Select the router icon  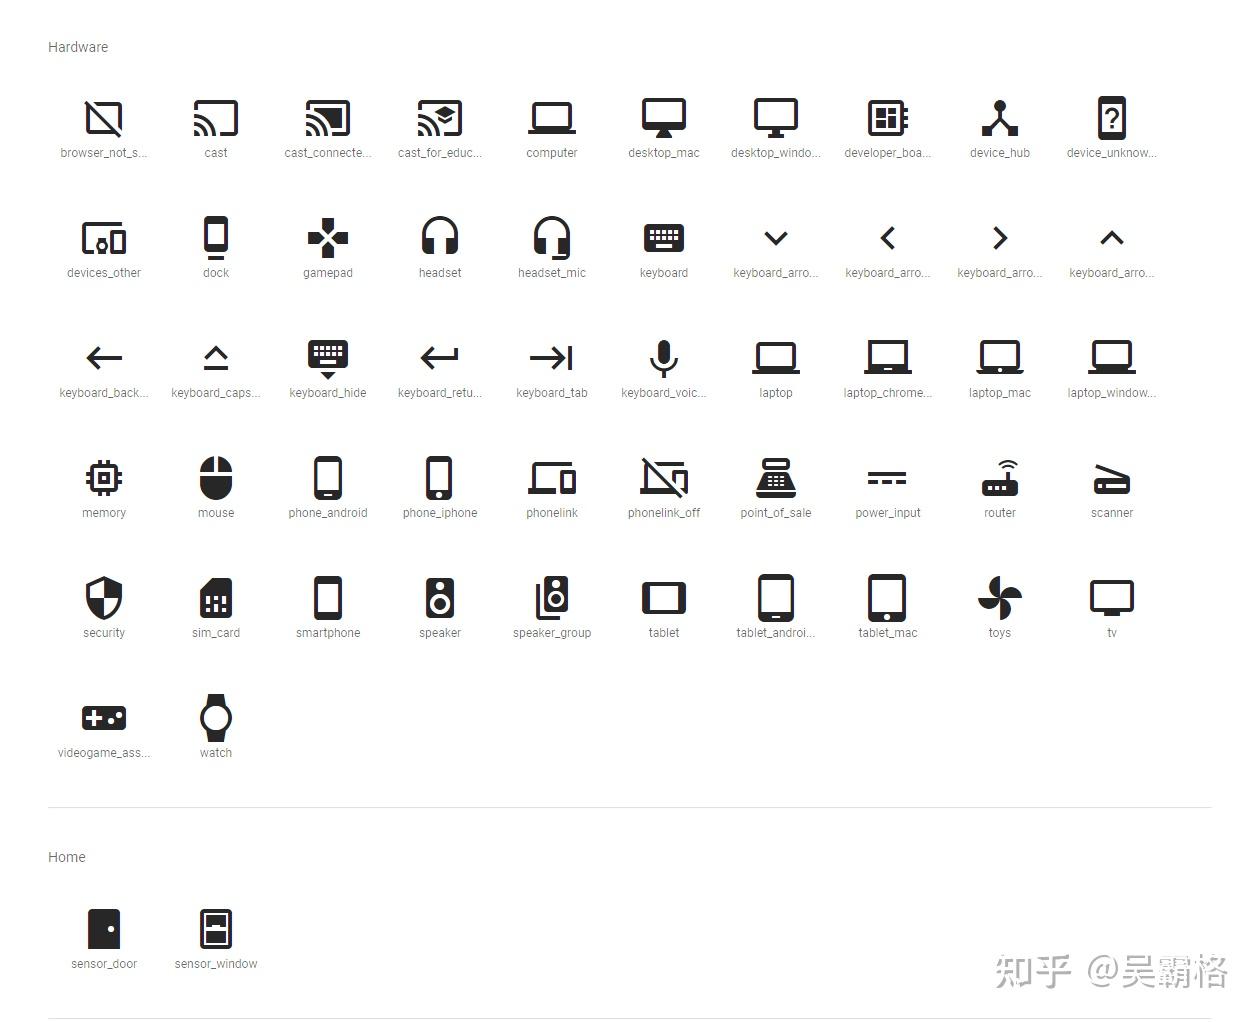tap(999, 478)
